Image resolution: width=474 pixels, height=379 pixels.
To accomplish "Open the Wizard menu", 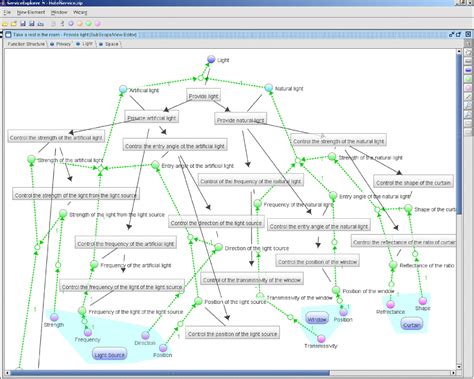I will click(x=80, y=12).
